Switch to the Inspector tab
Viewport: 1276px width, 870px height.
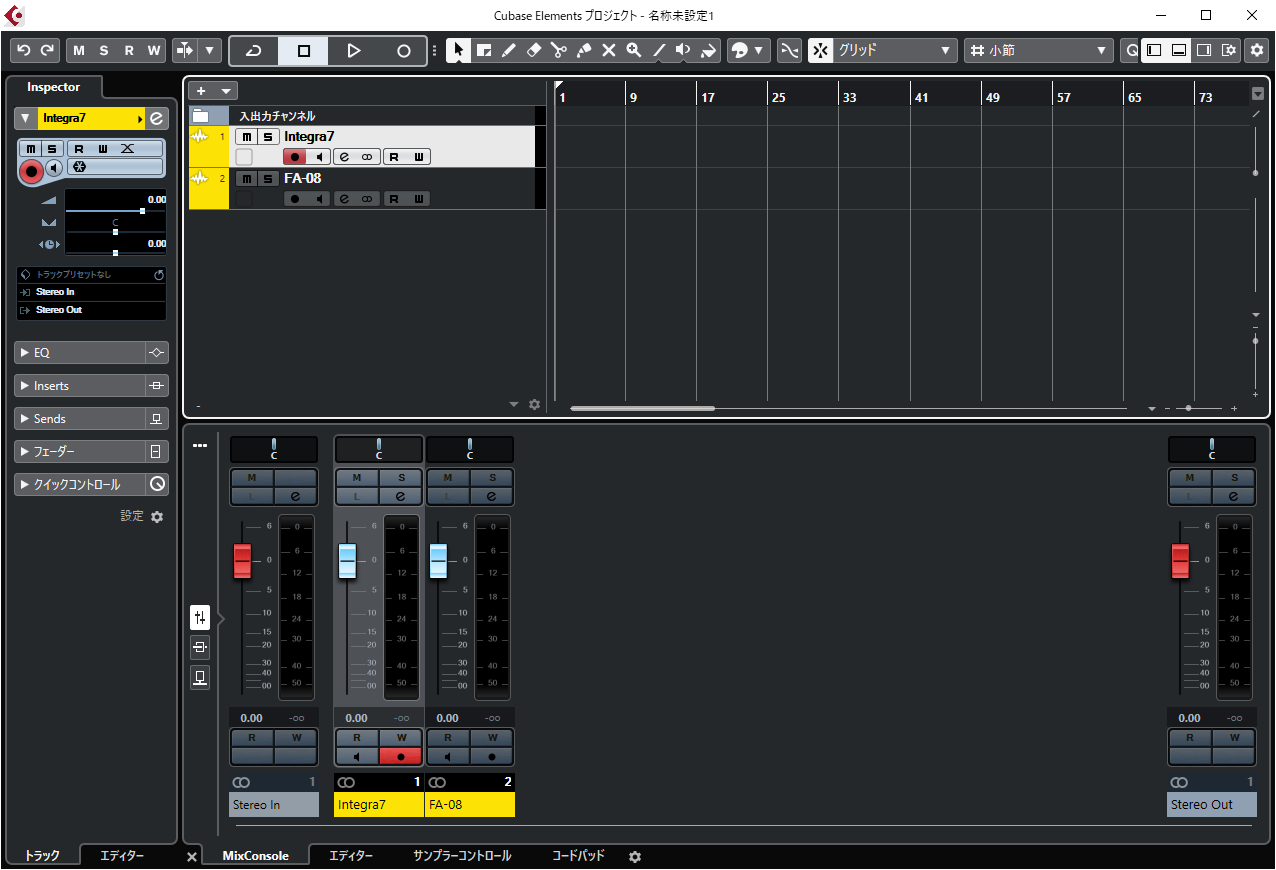pos(54,87)
